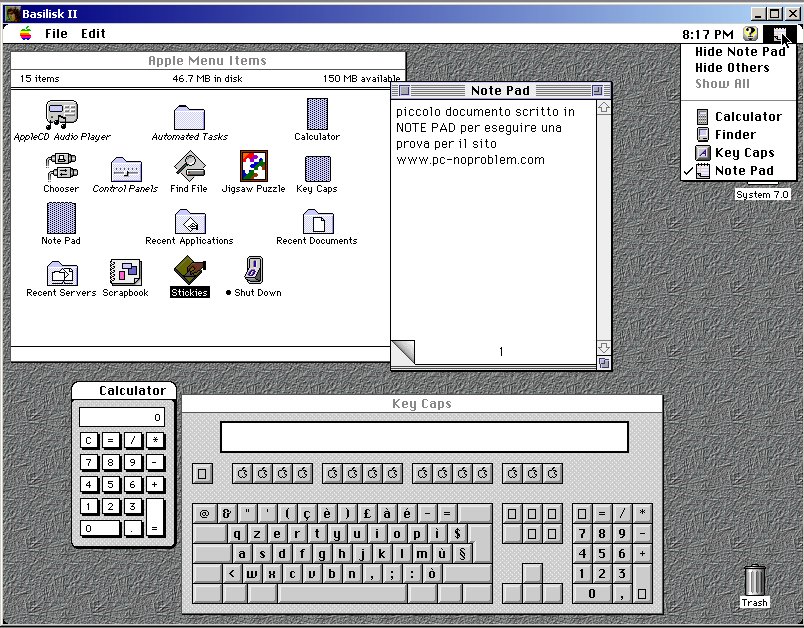Select checked Note Pad in application menu
The height and width of the screenshot is (628, 804).
click(744, 171)
